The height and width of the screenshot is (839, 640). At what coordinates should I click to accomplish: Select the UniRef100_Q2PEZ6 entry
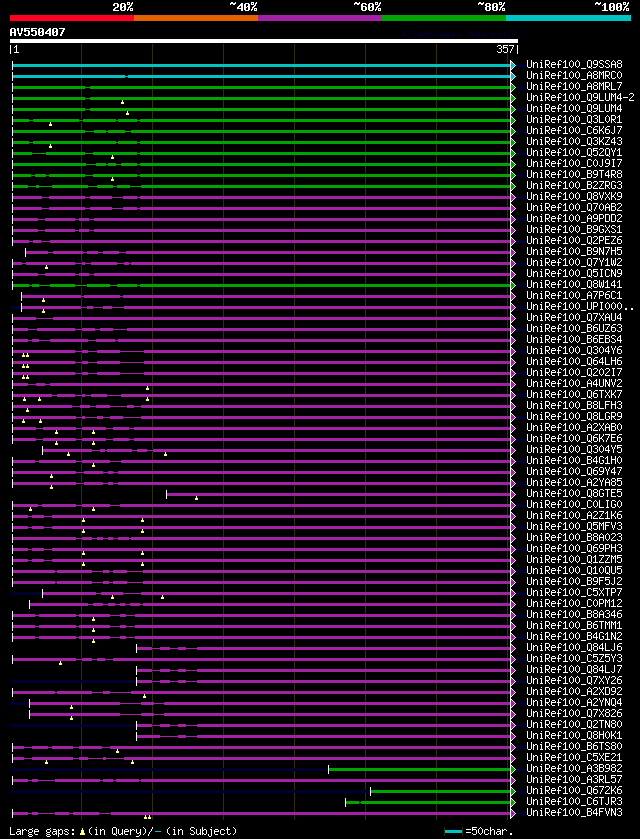tap(574, 241)
